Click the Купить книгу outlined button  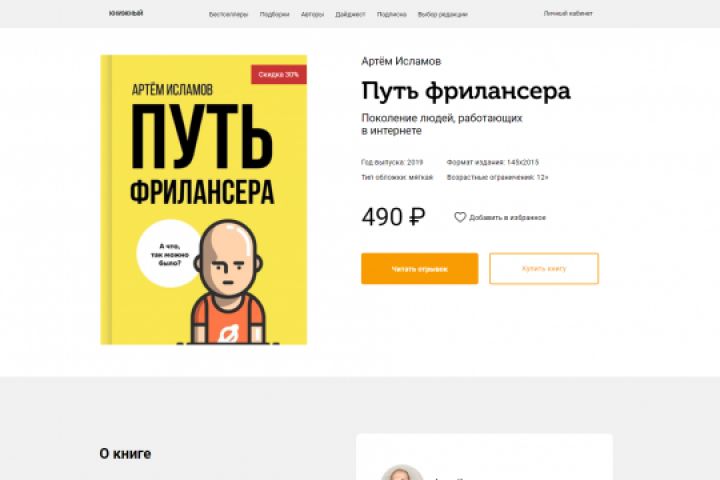coord(544,269)
